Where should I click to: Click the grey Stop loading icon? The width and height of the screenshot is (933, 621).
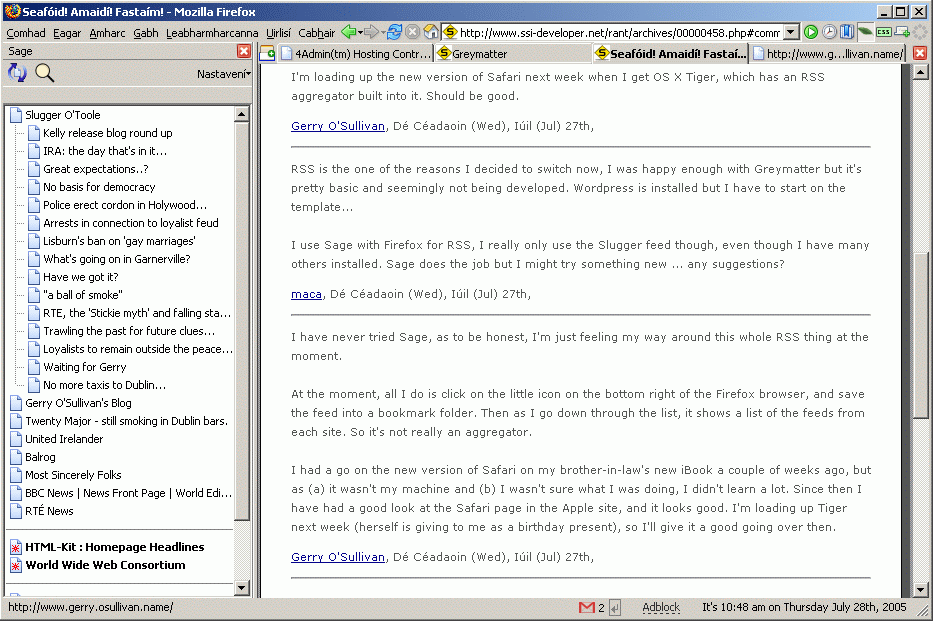click(412, 32)
